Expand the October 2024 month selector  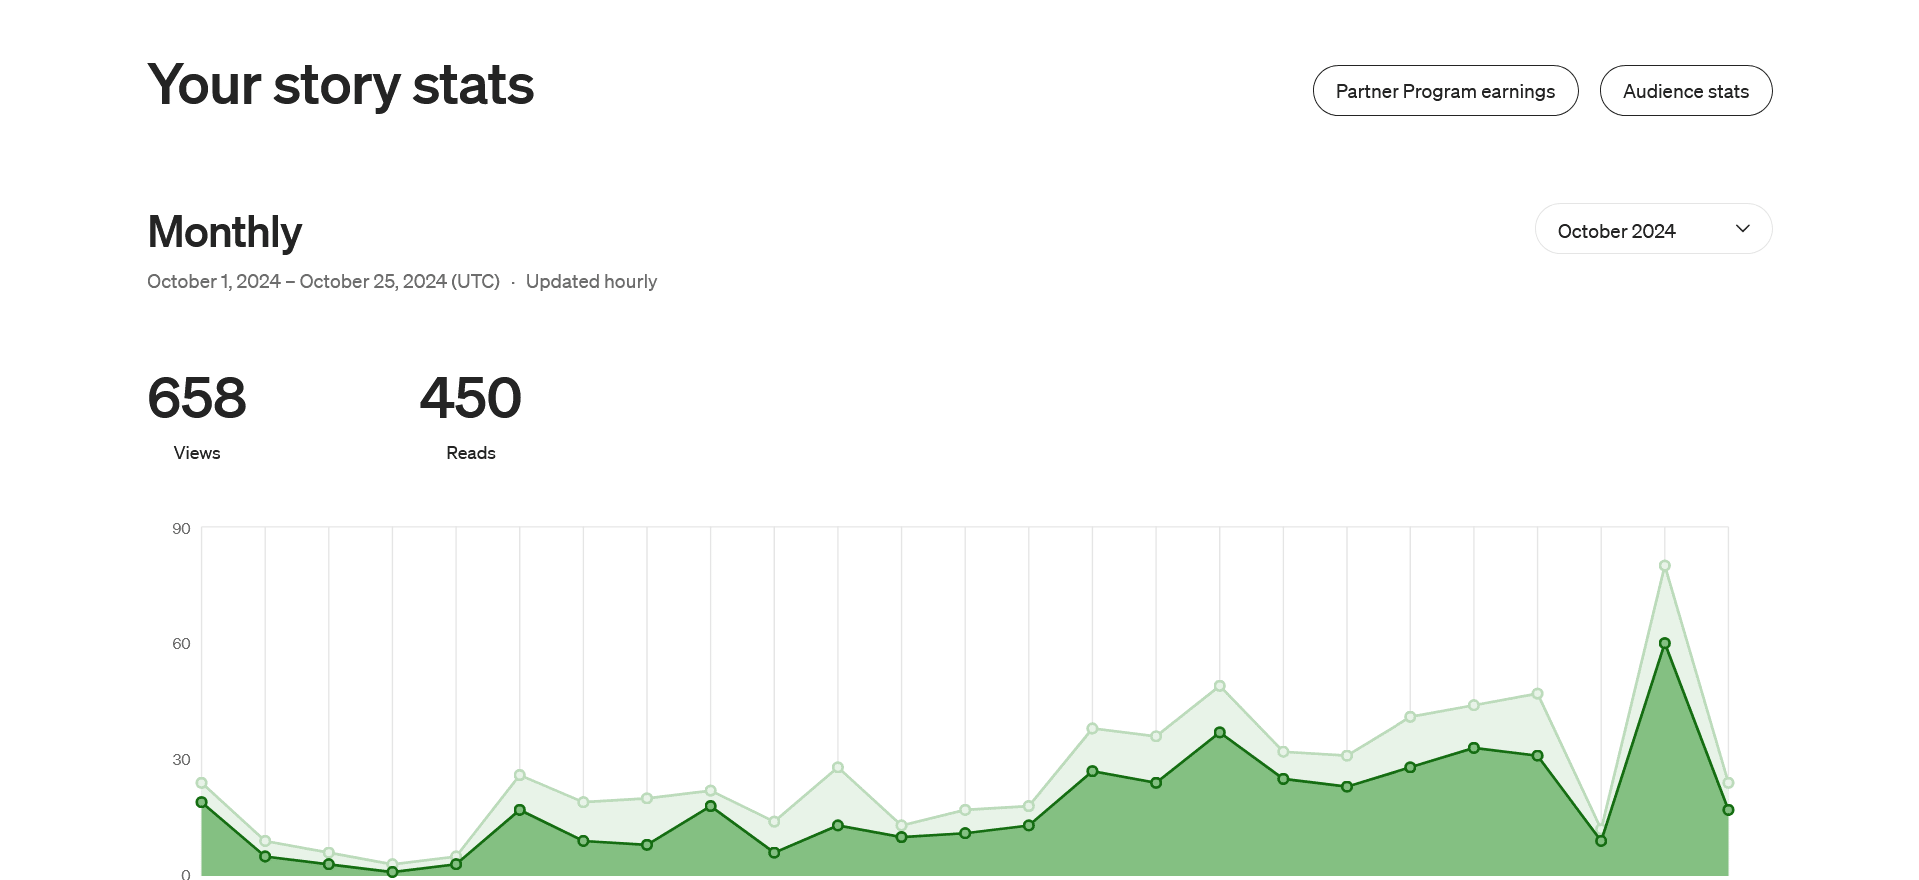pyautogui.click(x=1653, y=229)
